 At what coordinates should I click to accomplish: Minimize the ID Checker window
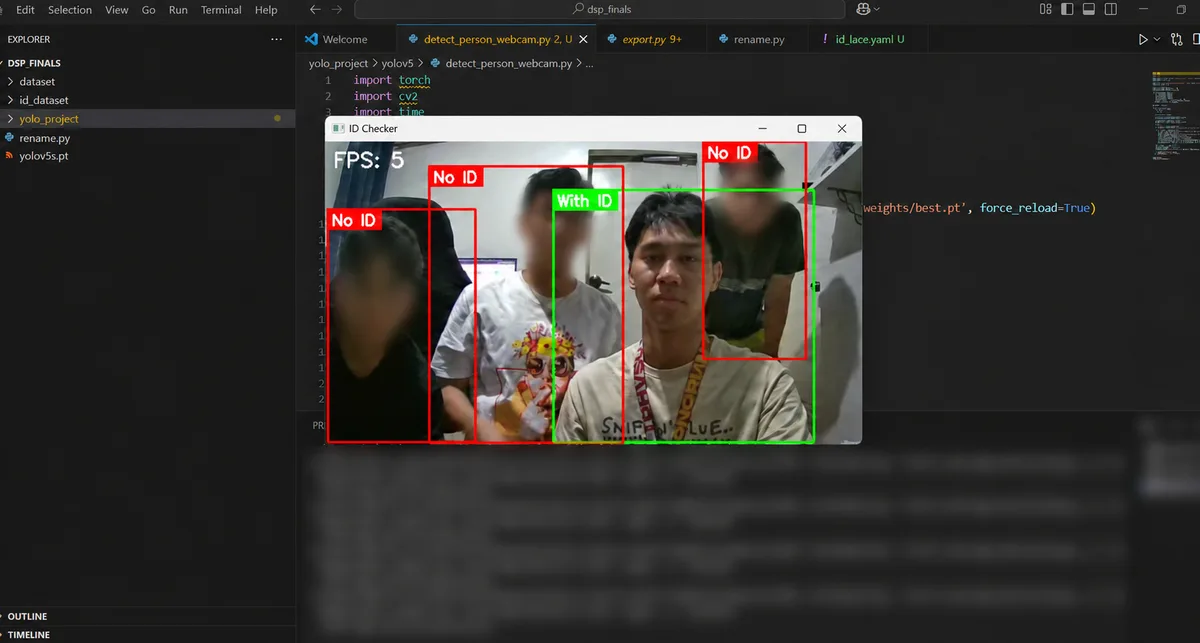pyautogui.click(x=763, y=128)
